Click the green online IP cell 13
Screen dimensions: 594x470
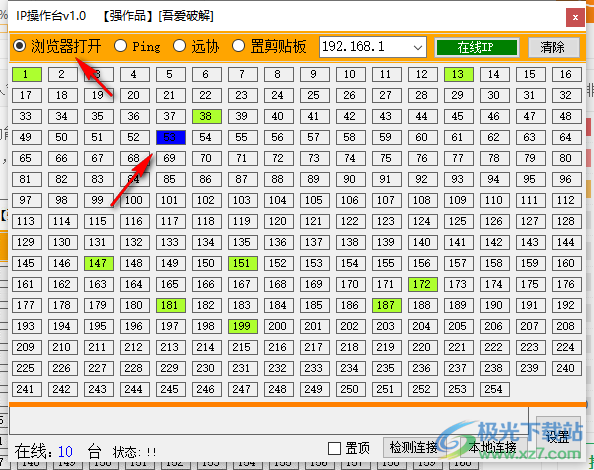tap(459, 74)
